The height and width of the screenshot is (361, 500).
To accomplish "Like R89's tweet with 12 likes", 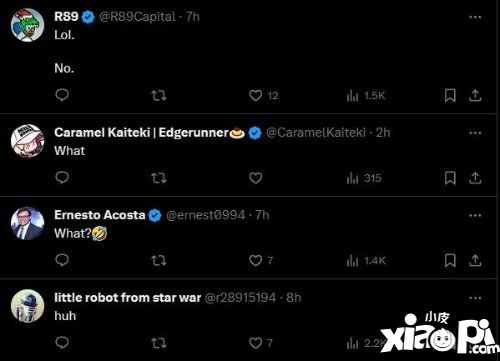I will tap(256, 96).
